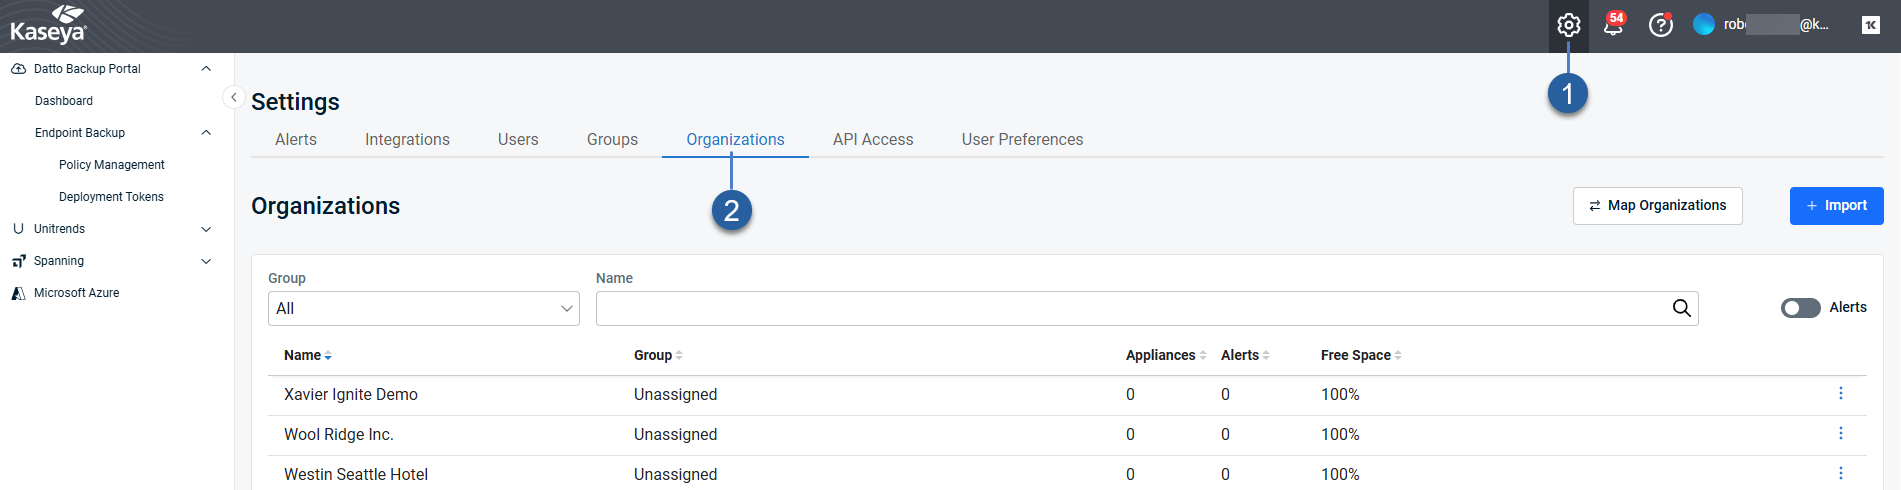The height and width of the screenshot is (490, 1901).
Task: Open the User Preferences tab
Action: 1022,140
